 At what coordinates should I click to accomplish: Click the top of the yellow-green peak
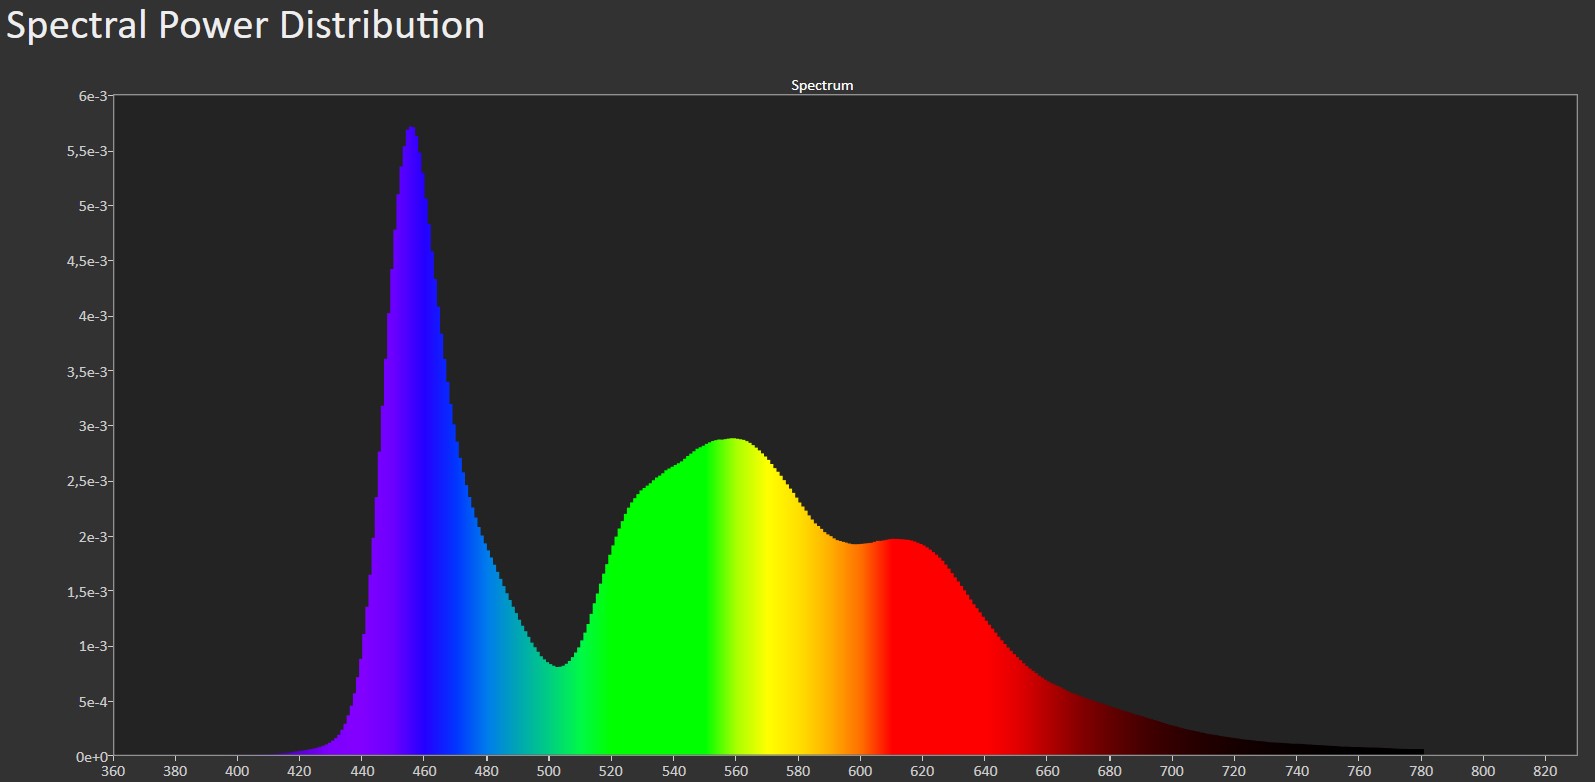click(x=733, y=440)
